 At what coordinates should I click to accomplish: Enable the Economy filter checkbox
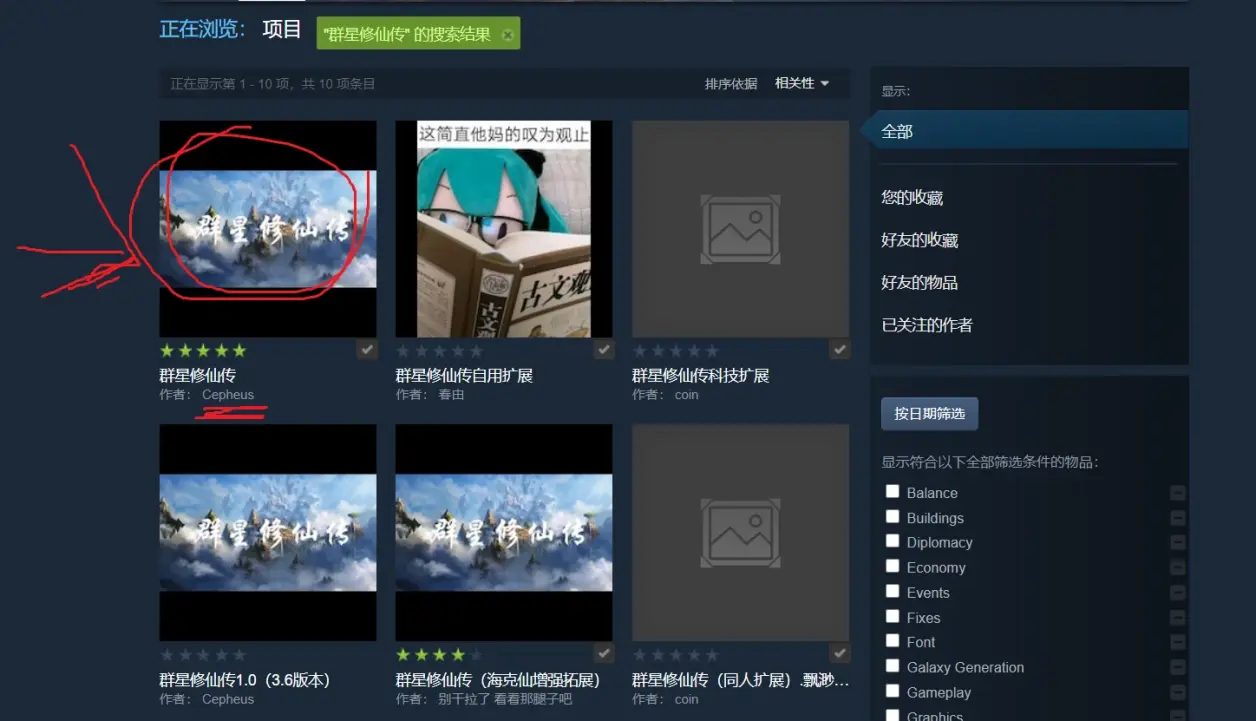pos(892,566)
